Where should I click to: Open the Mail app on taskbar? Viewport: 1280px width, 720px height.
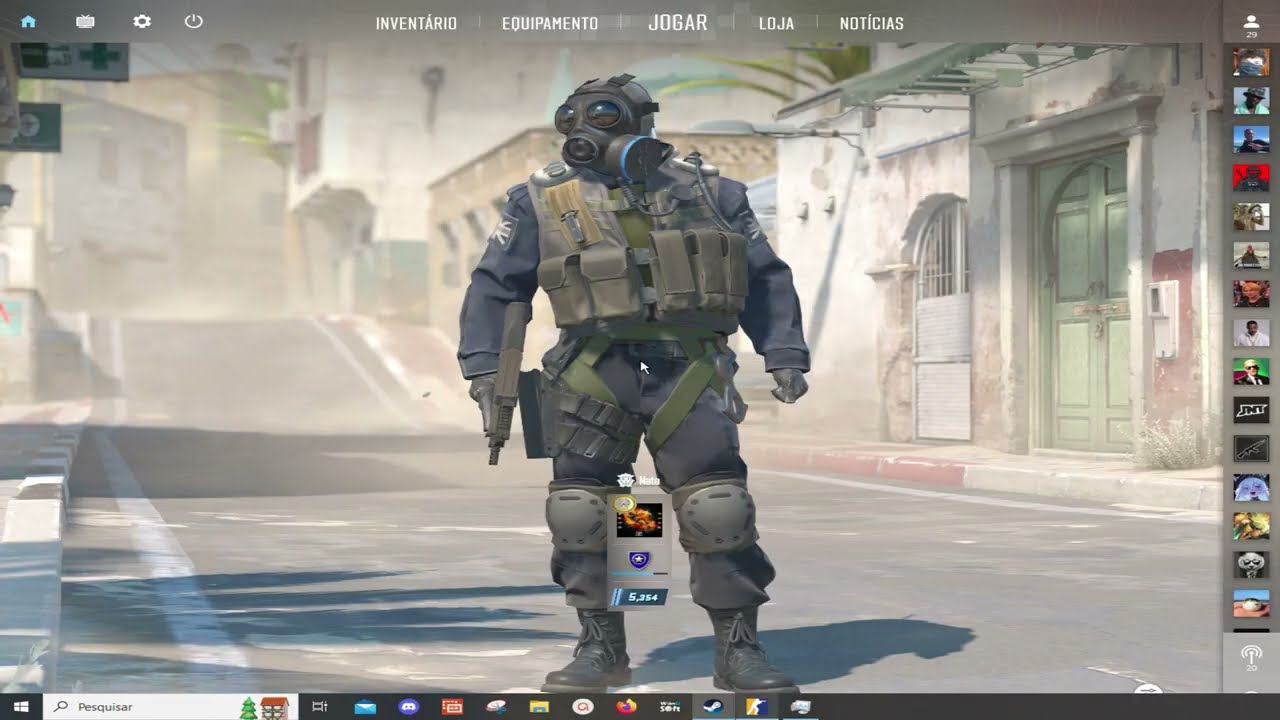tap(364, 707)
